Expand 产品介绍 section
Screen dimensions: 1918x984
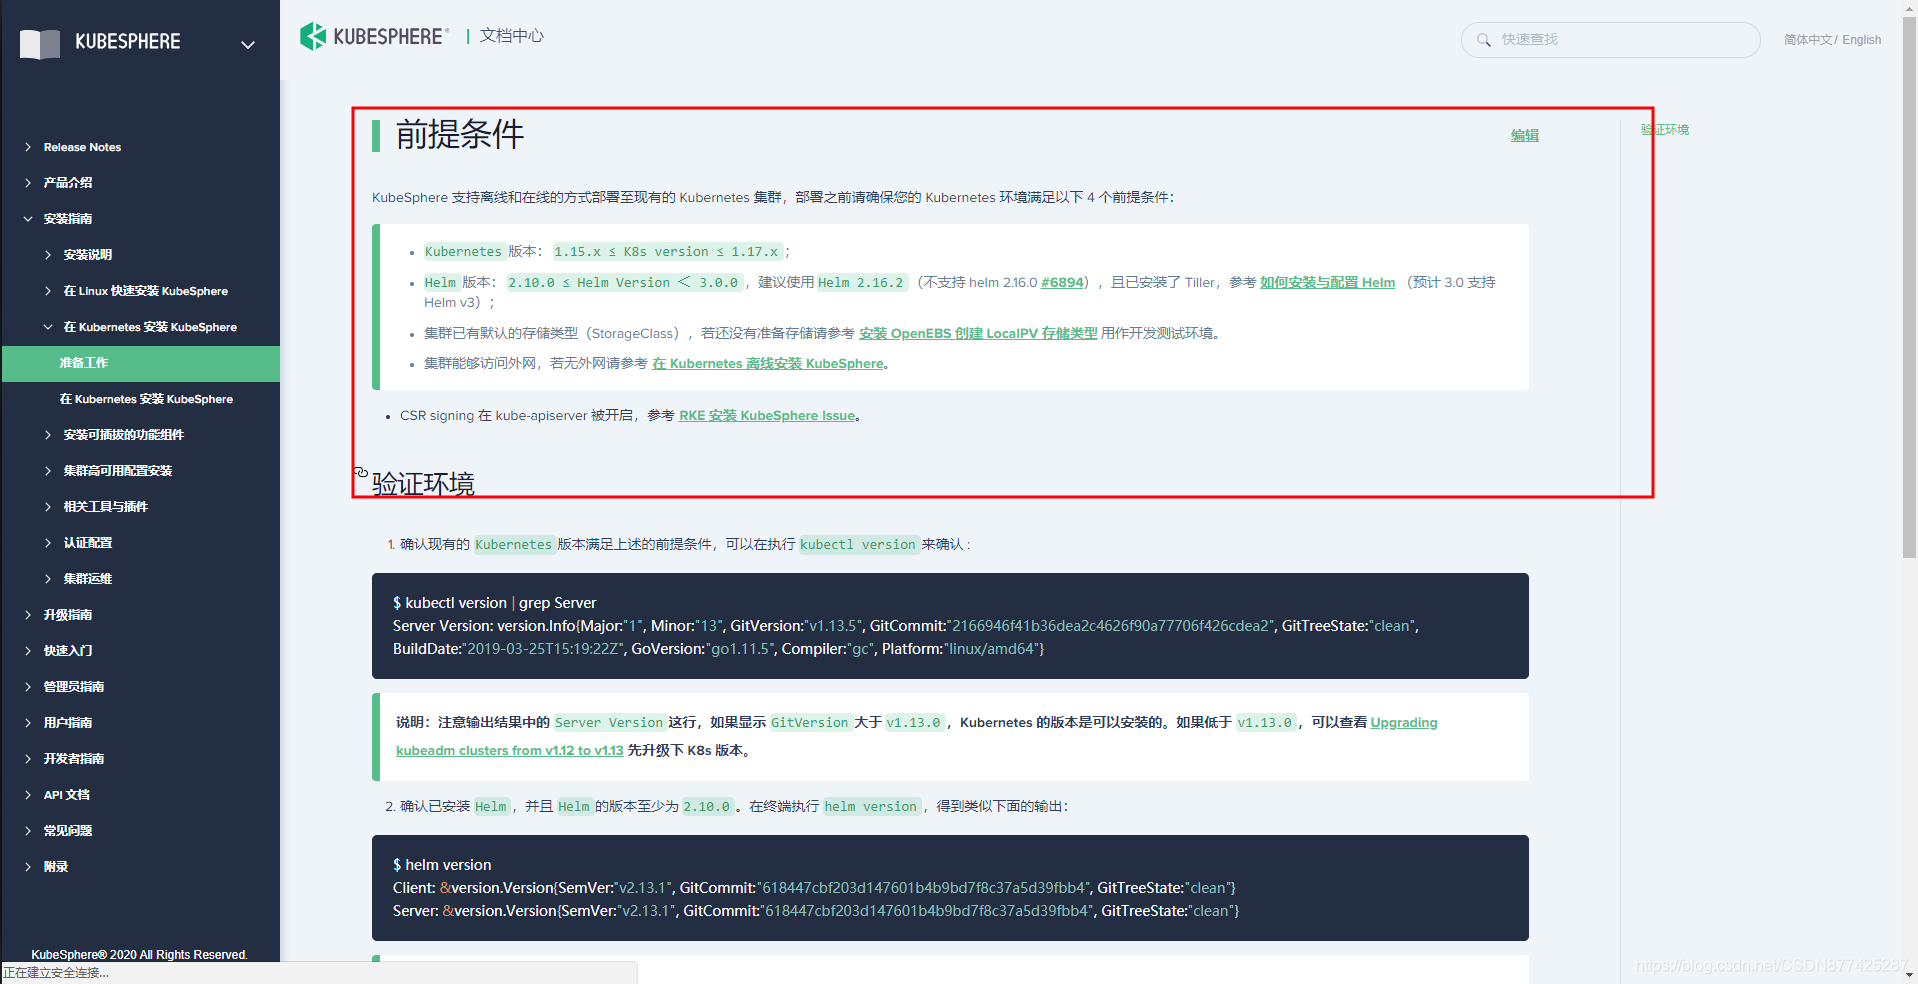pyautogui.click(x=68, y=183)
